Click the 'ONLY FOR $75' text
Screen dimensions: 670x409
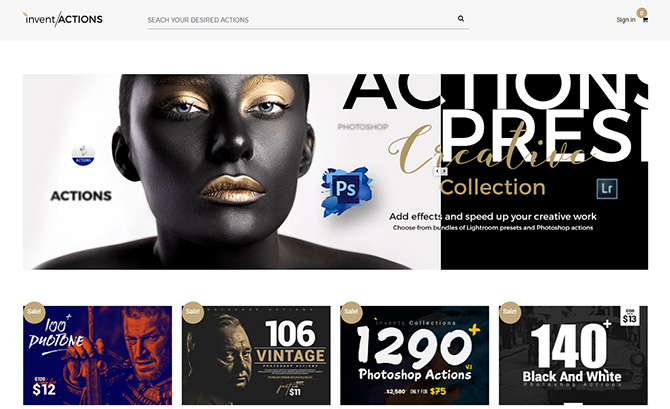(428, 391)
